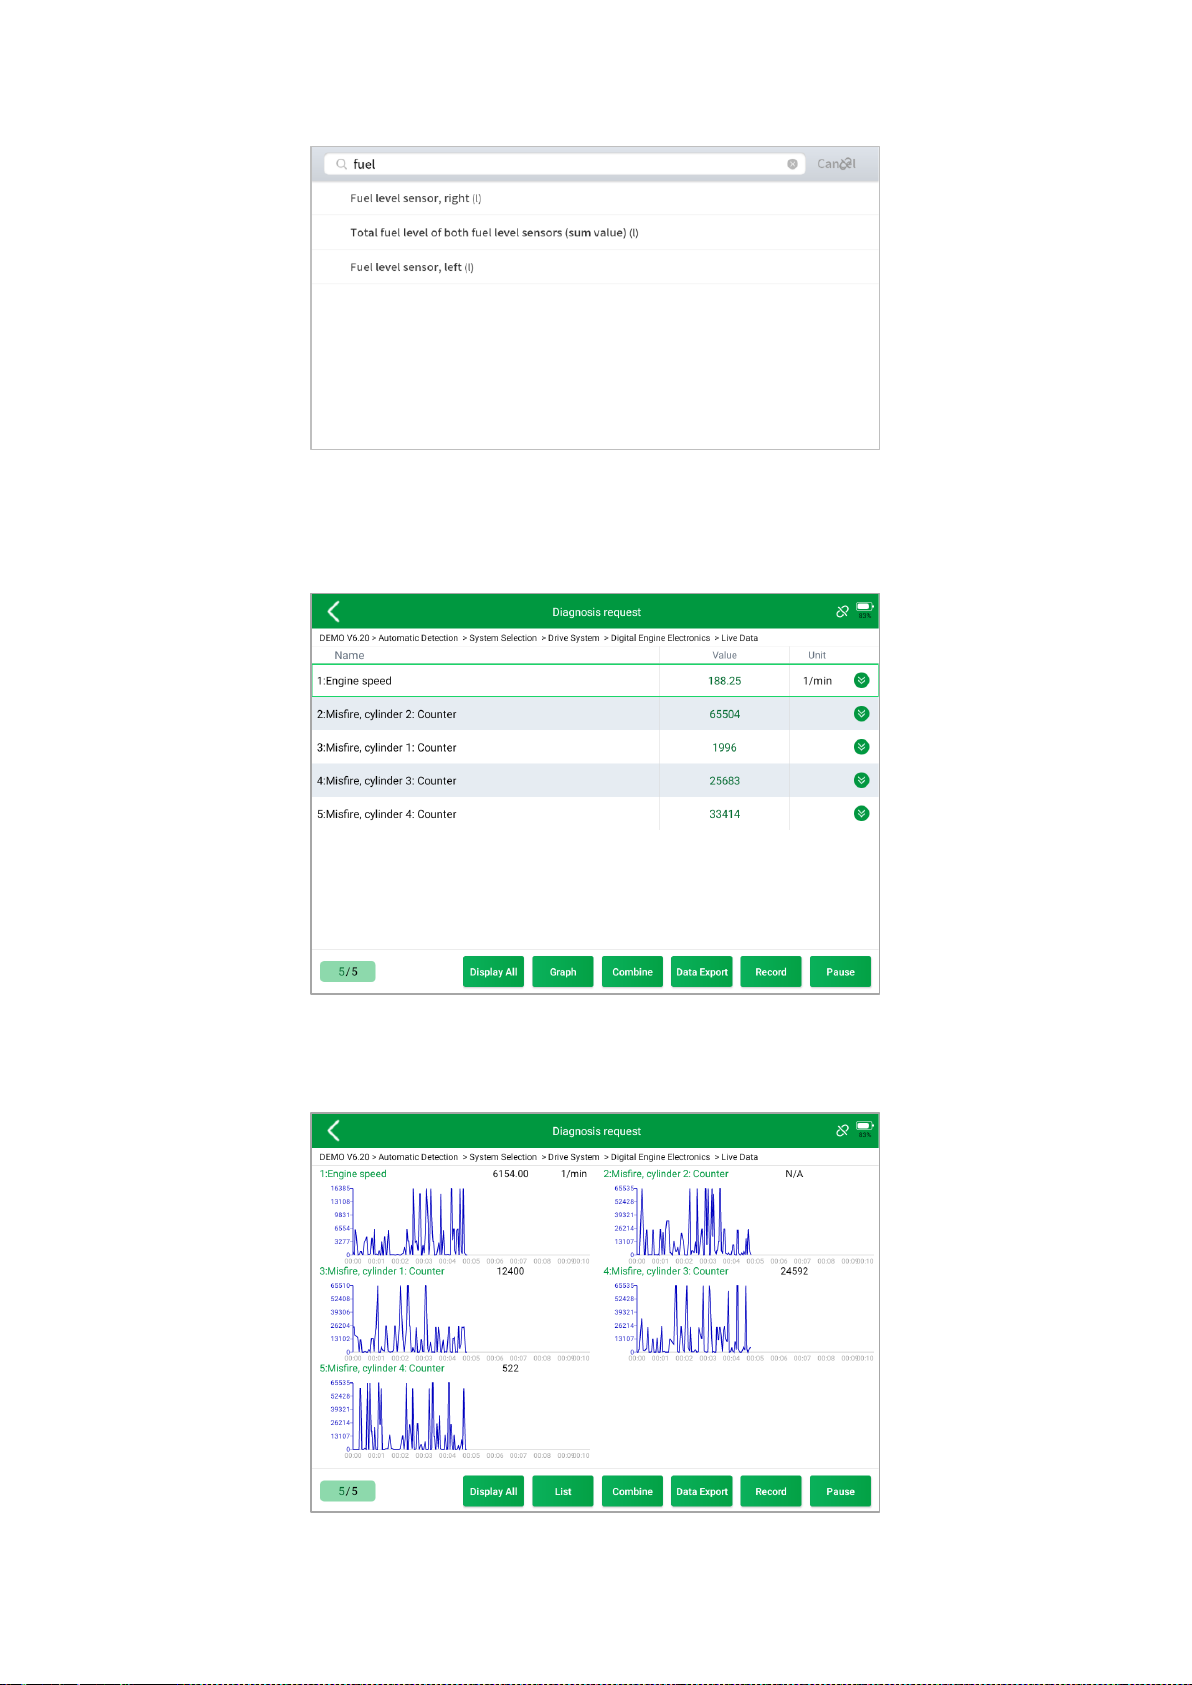Pause live data in the list view
The image size is (1192, 1685).
(x=840, y=972)
